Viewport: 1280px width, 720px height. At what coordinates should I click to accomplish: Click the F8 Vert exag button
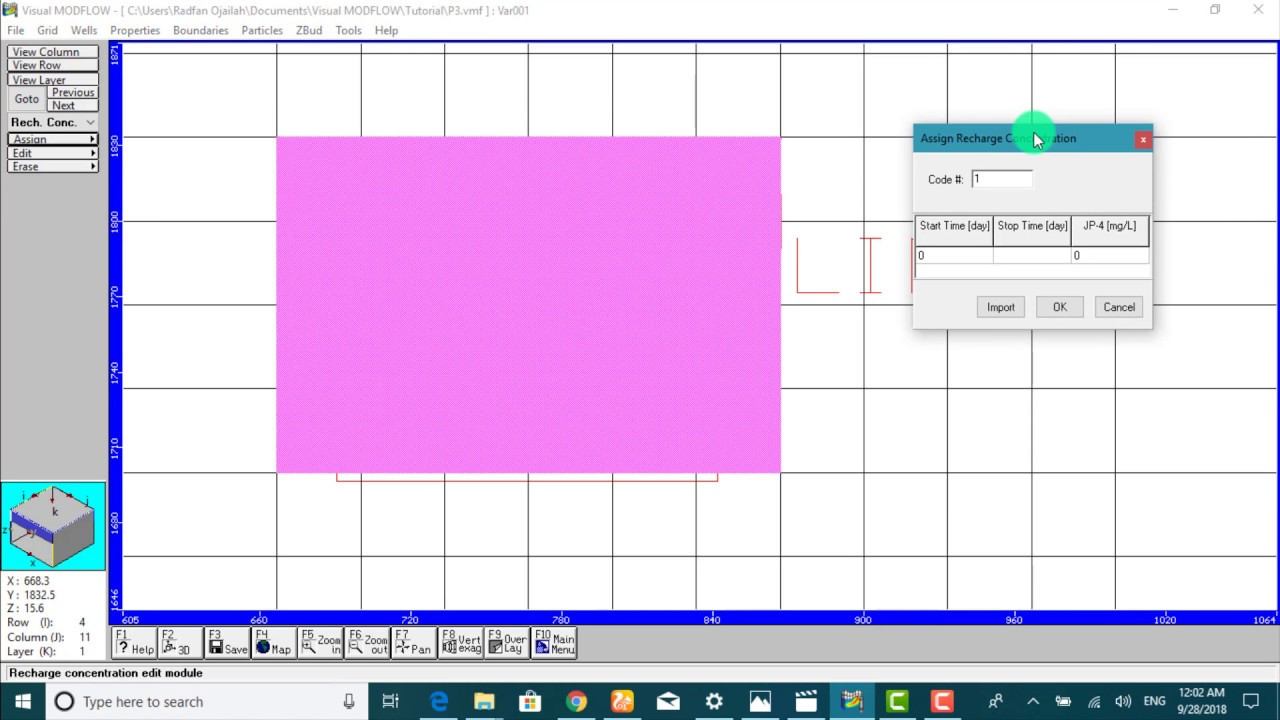pos(461,643)
